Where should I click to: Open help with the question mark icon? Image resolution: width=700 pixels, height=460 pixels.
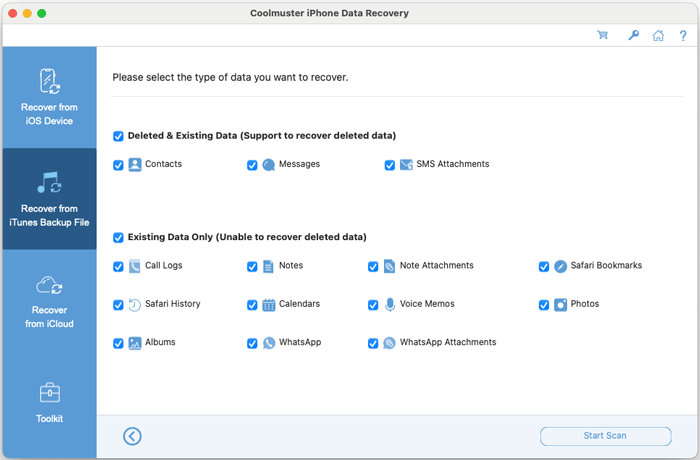click(683, 36)
